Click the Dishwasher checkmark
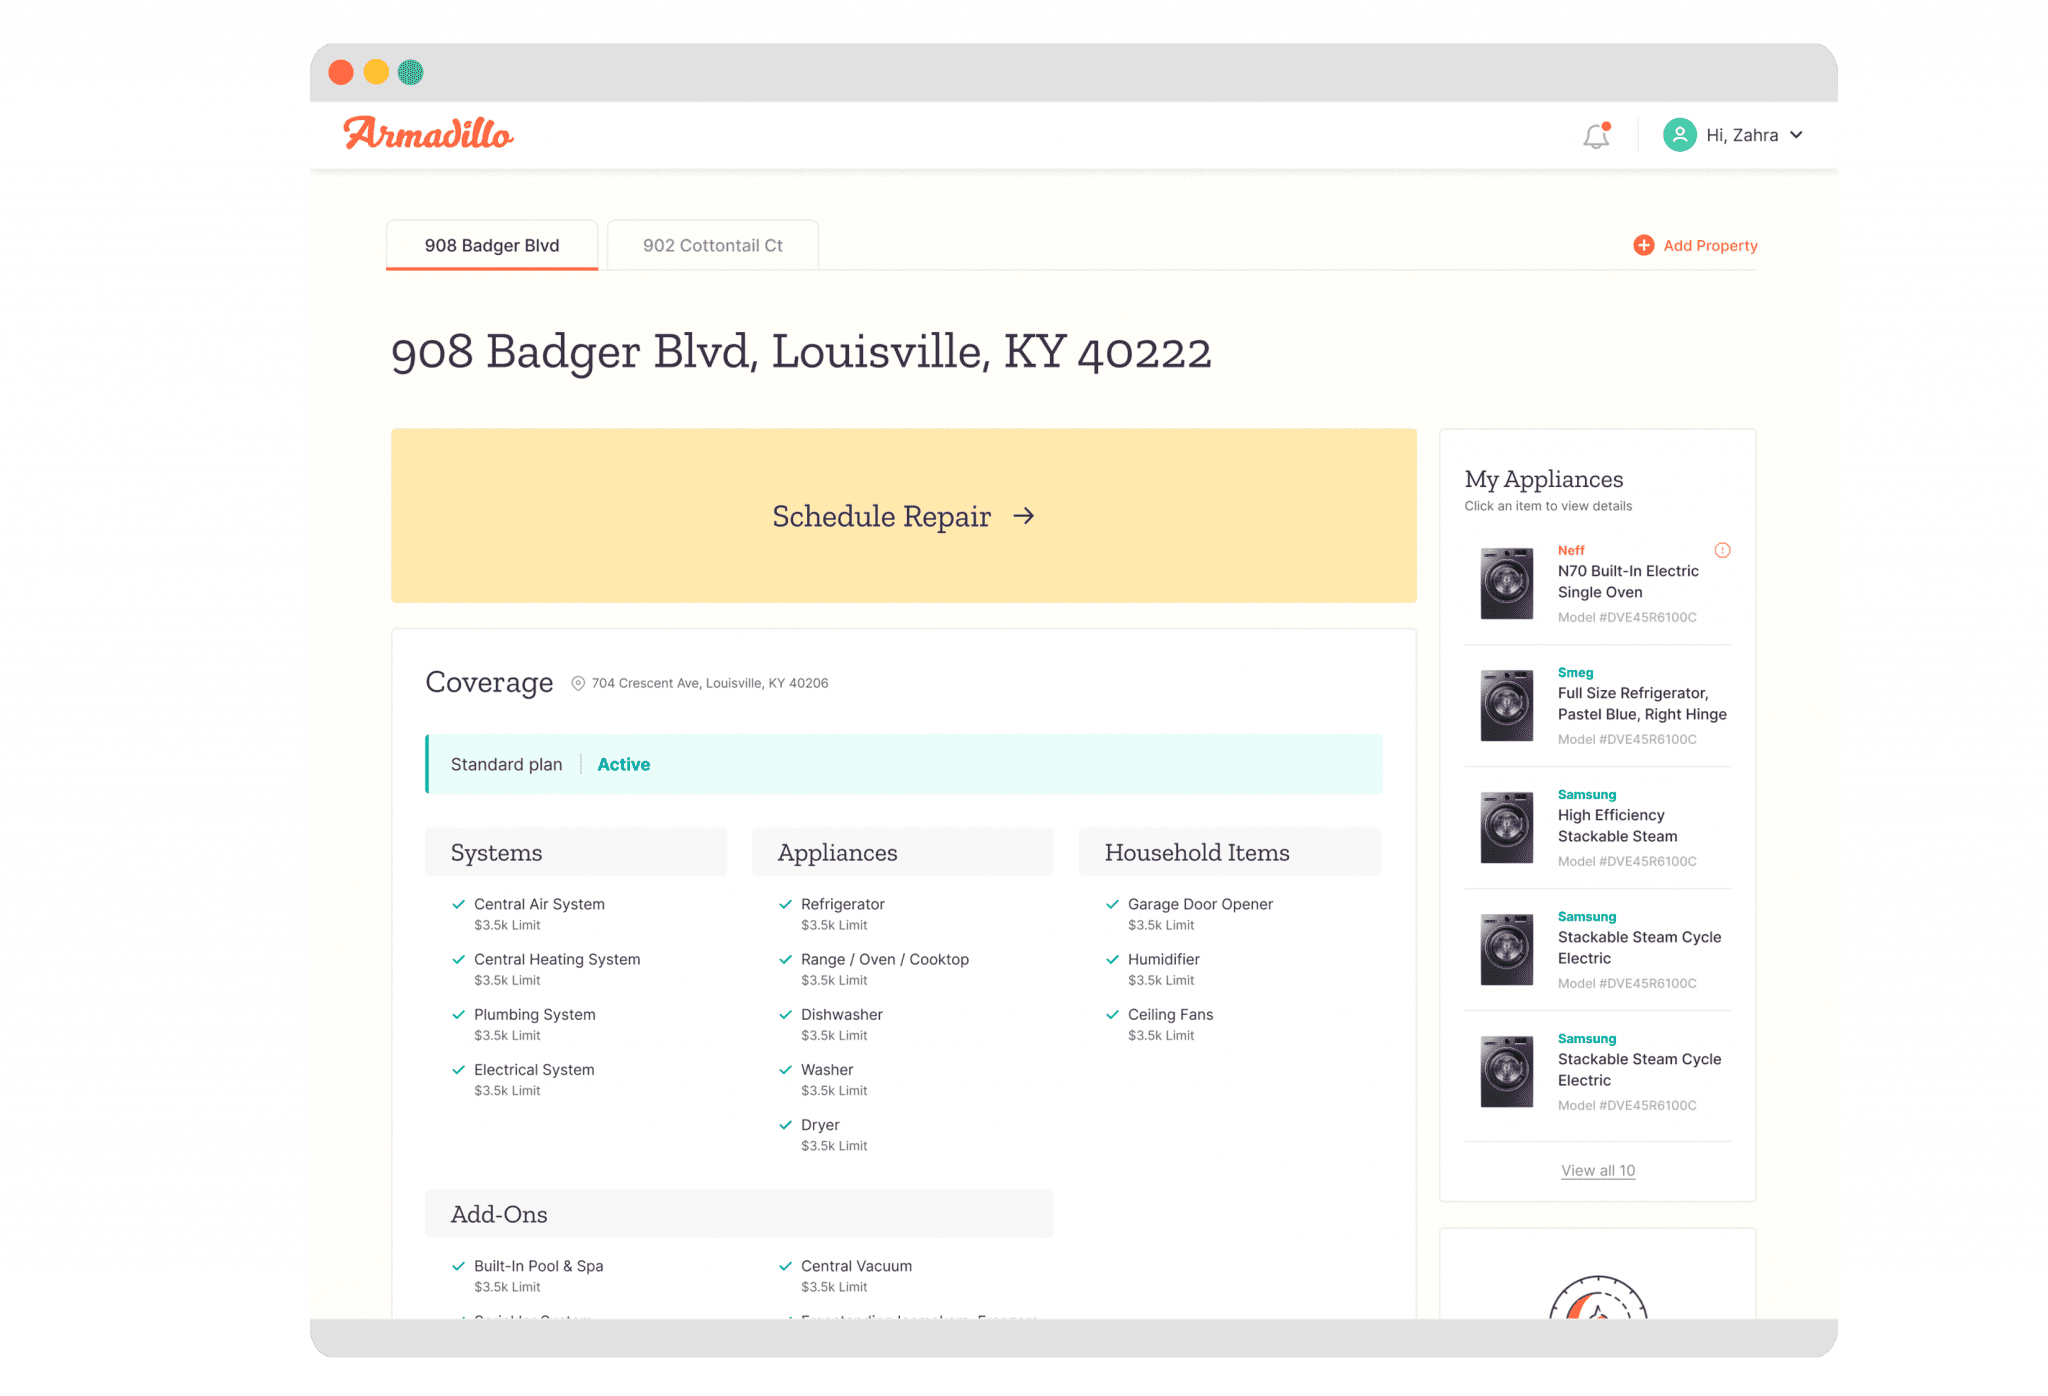Viewport: 2048px width, 1396px height. coord(785,1014)
